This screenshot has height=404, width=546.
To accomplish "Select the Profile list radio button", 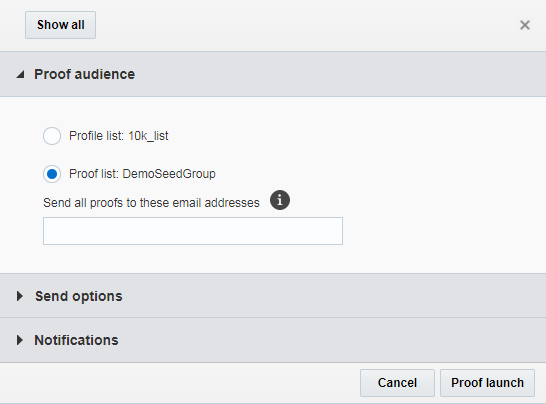I will tap(52, 136).
